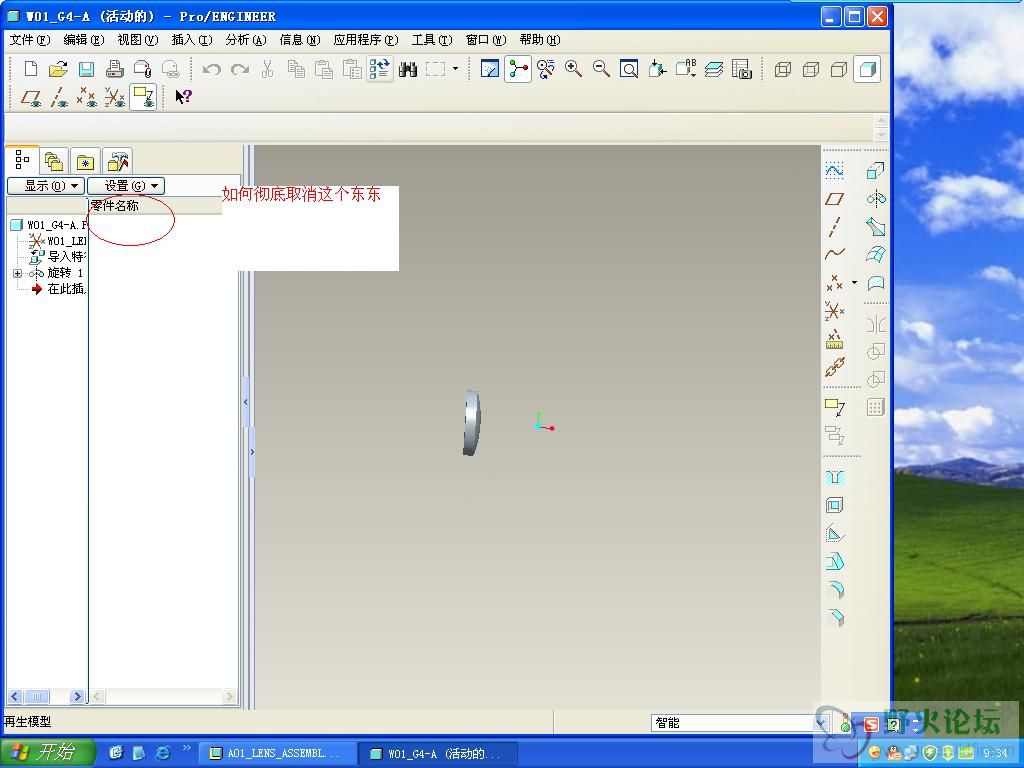Click the Refit model to screen icon
The height and width of the screenshot is (768, 1024).
pyautogui.click(x=629, y=69)
